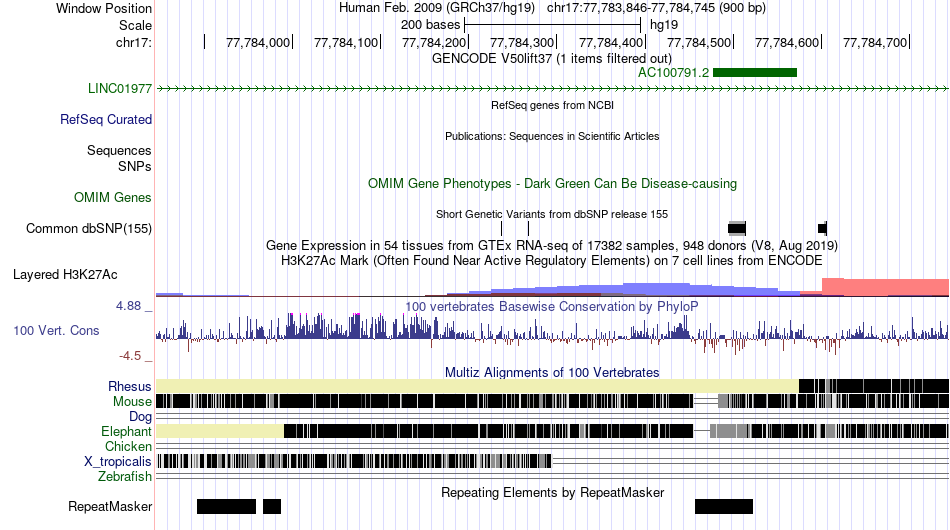Click the 77,784,700 ruler position

point(875,42)
